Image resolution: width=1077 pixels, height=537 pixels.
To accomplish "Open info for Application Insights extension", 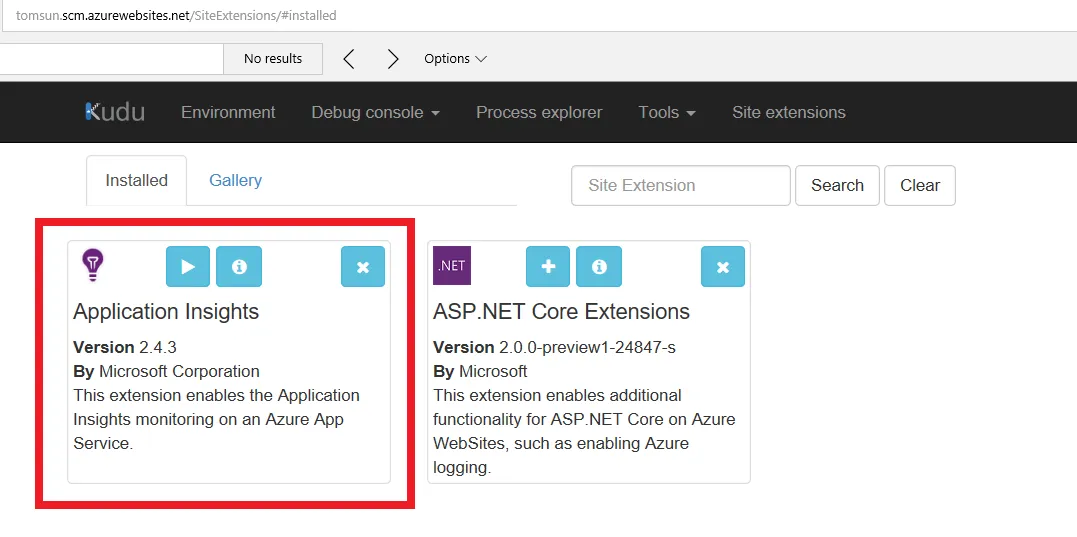I will [x=239, y=266].
